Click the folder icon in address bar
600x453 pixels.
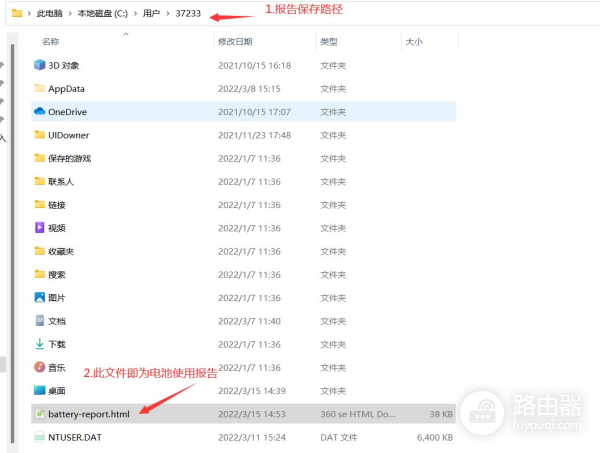click(x=17, y=13)
